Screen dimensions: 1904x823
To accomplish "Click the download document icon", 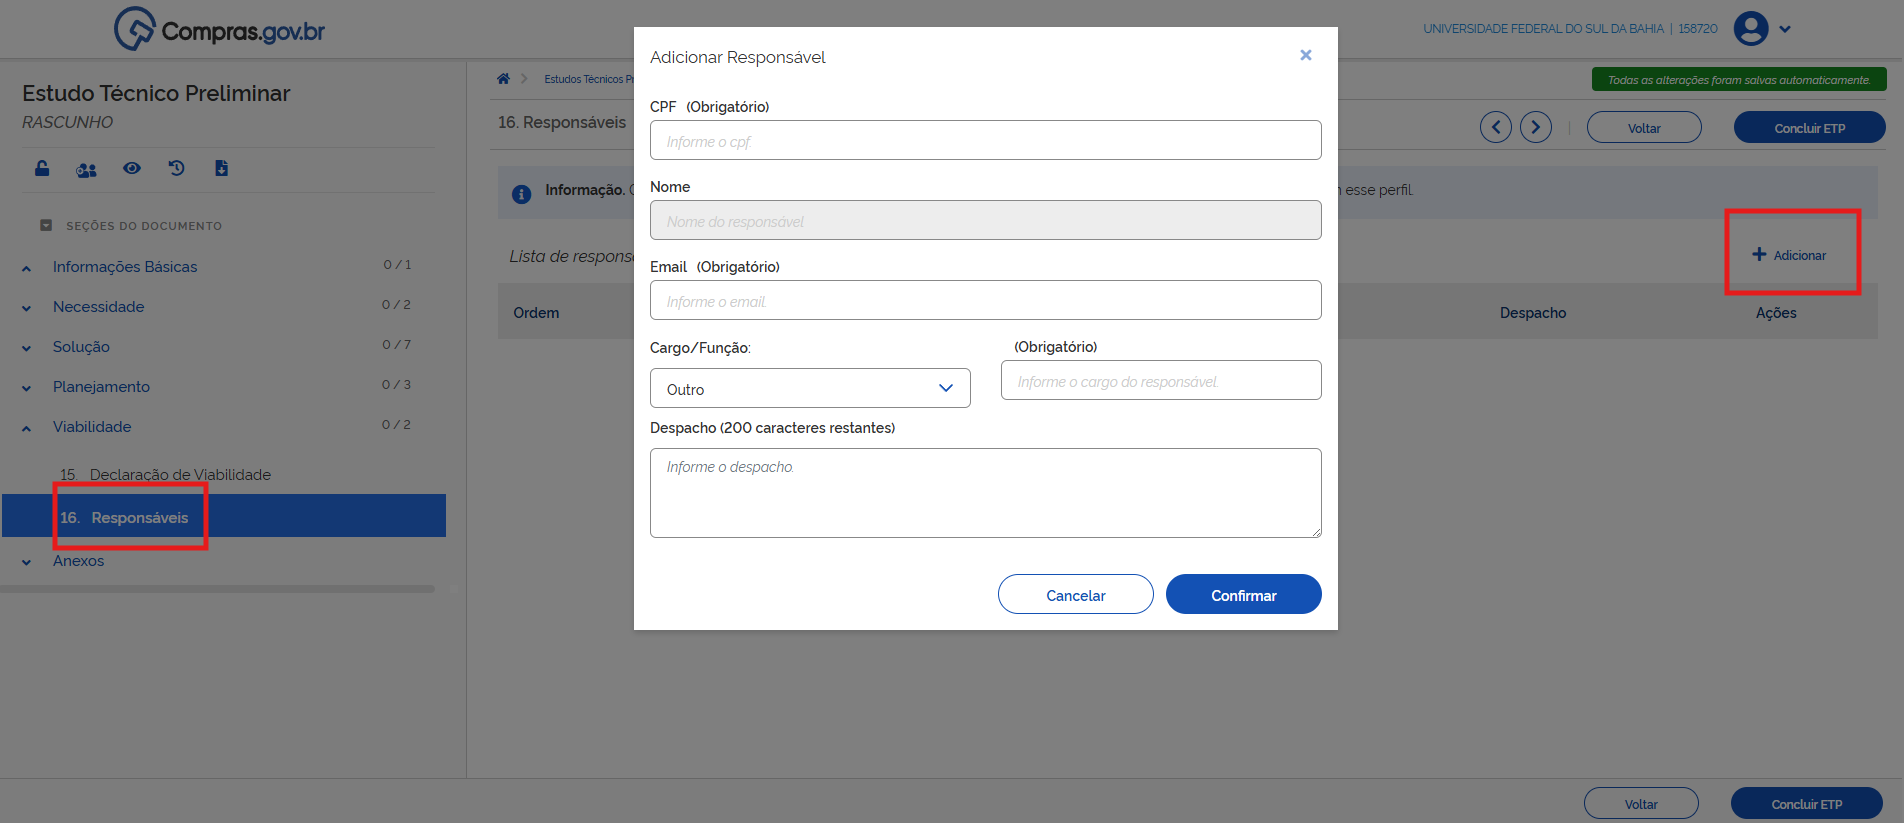I will click(221, 168).
